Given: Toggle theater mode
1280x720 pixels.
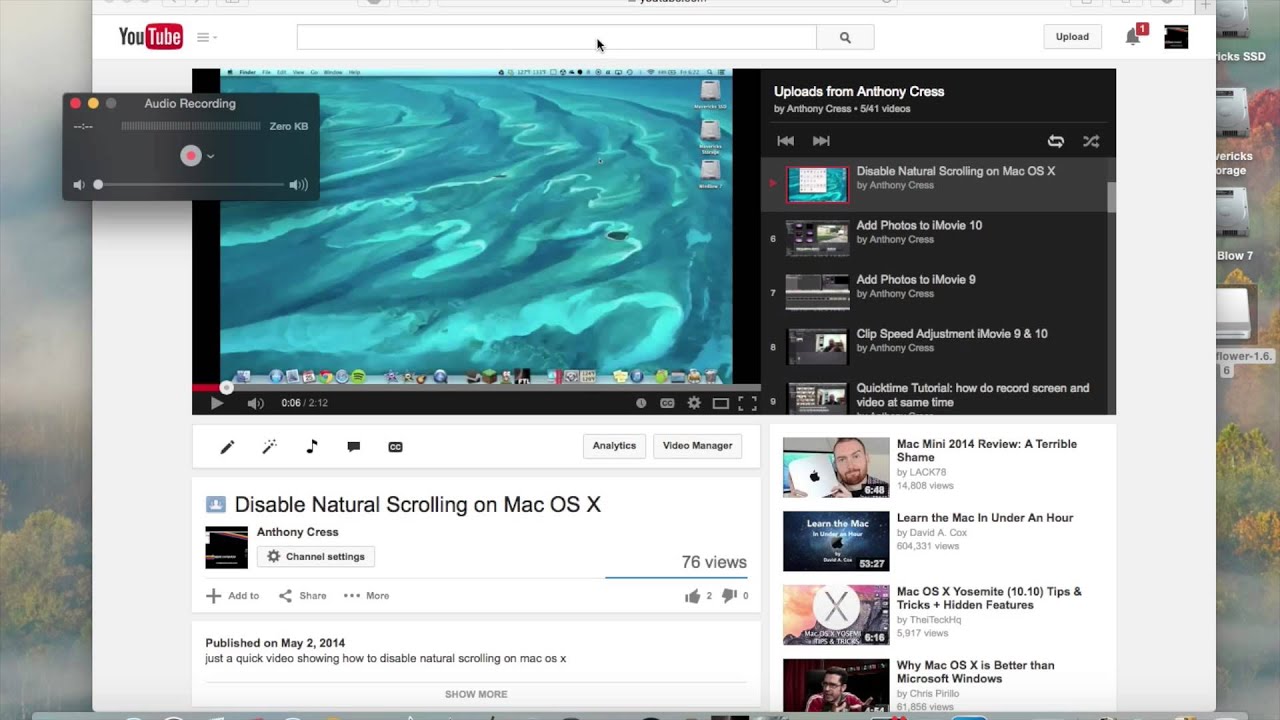Looking at the screenshot, I should [720, 403].
